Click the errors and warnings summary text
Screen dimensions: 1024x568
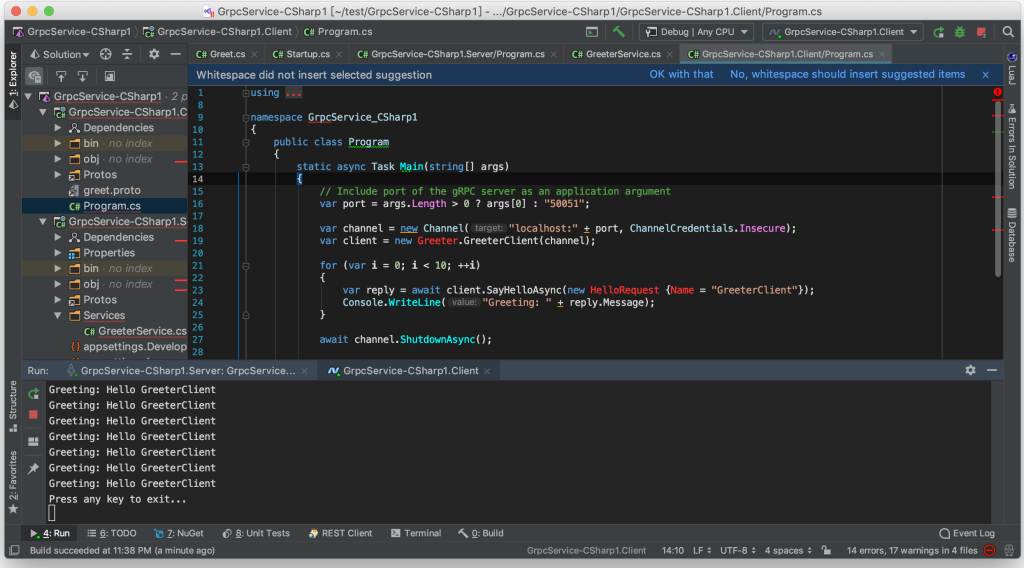tap(912, 550)
